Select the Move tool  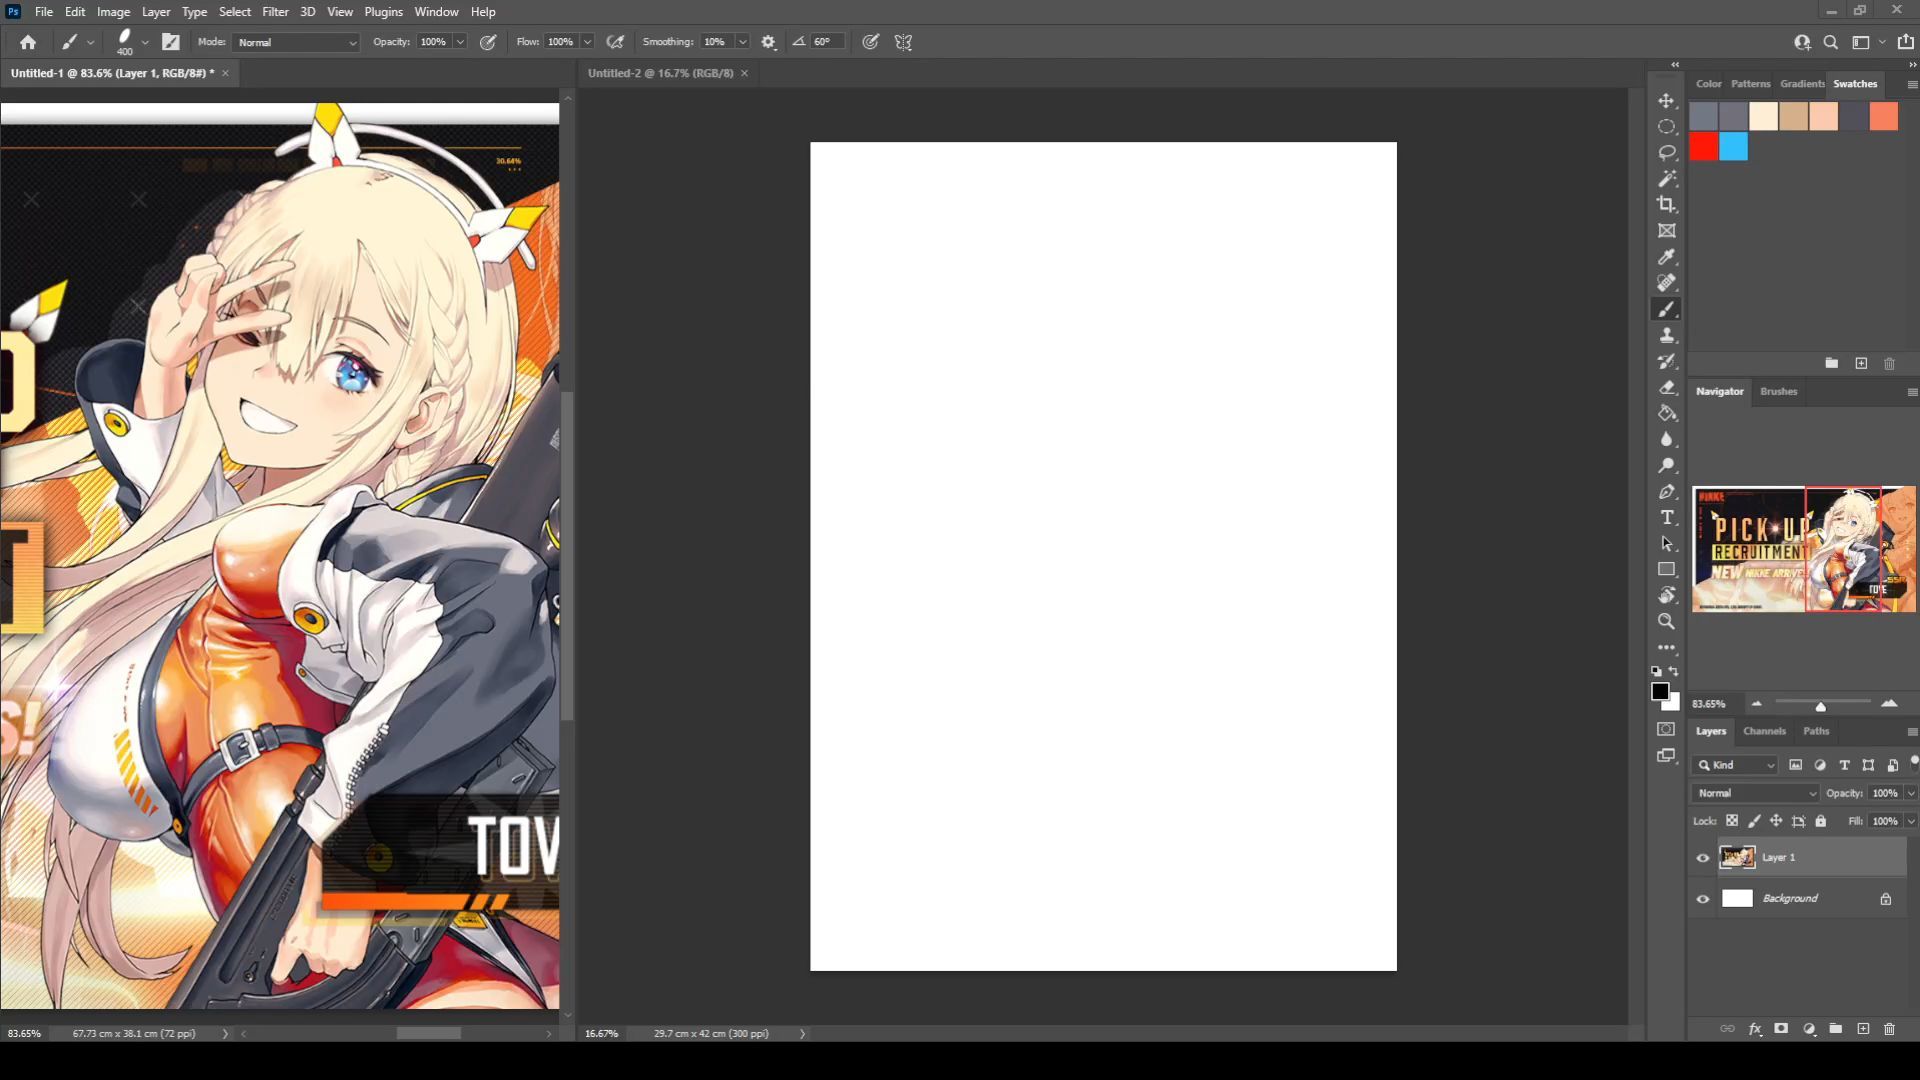1666,101
